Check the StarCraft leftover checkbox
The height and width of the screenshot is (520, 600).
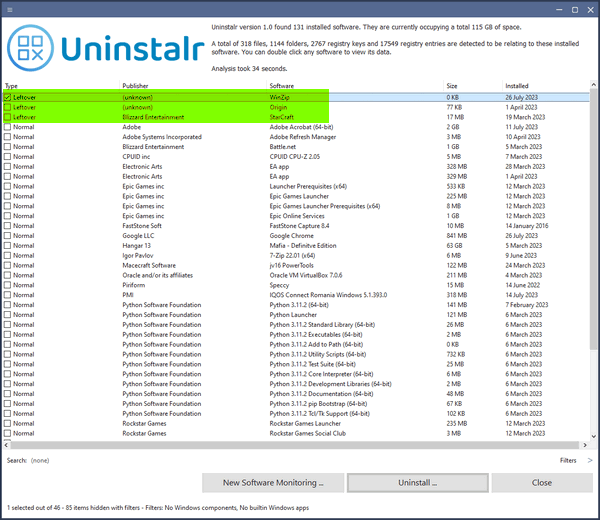click(7, 117)
